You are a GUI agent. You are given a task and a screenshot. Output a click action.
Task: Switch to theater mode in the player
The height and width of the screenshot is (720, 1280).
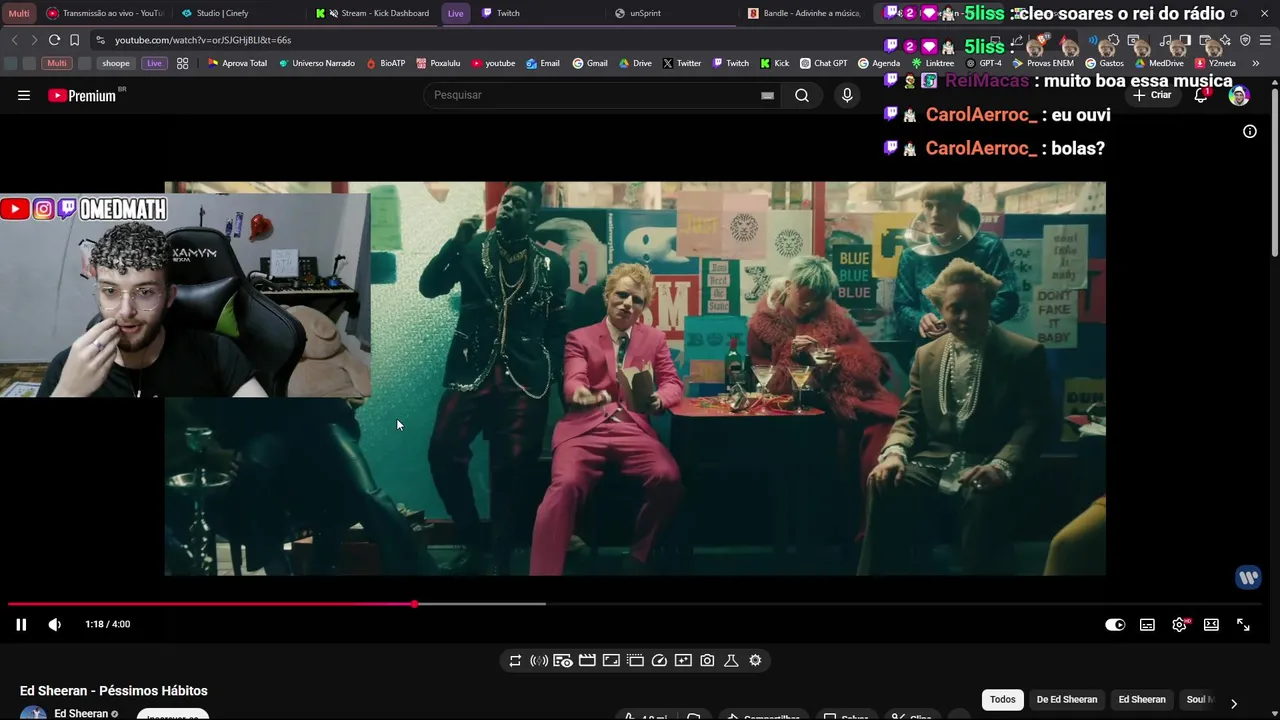[1211, 625]
